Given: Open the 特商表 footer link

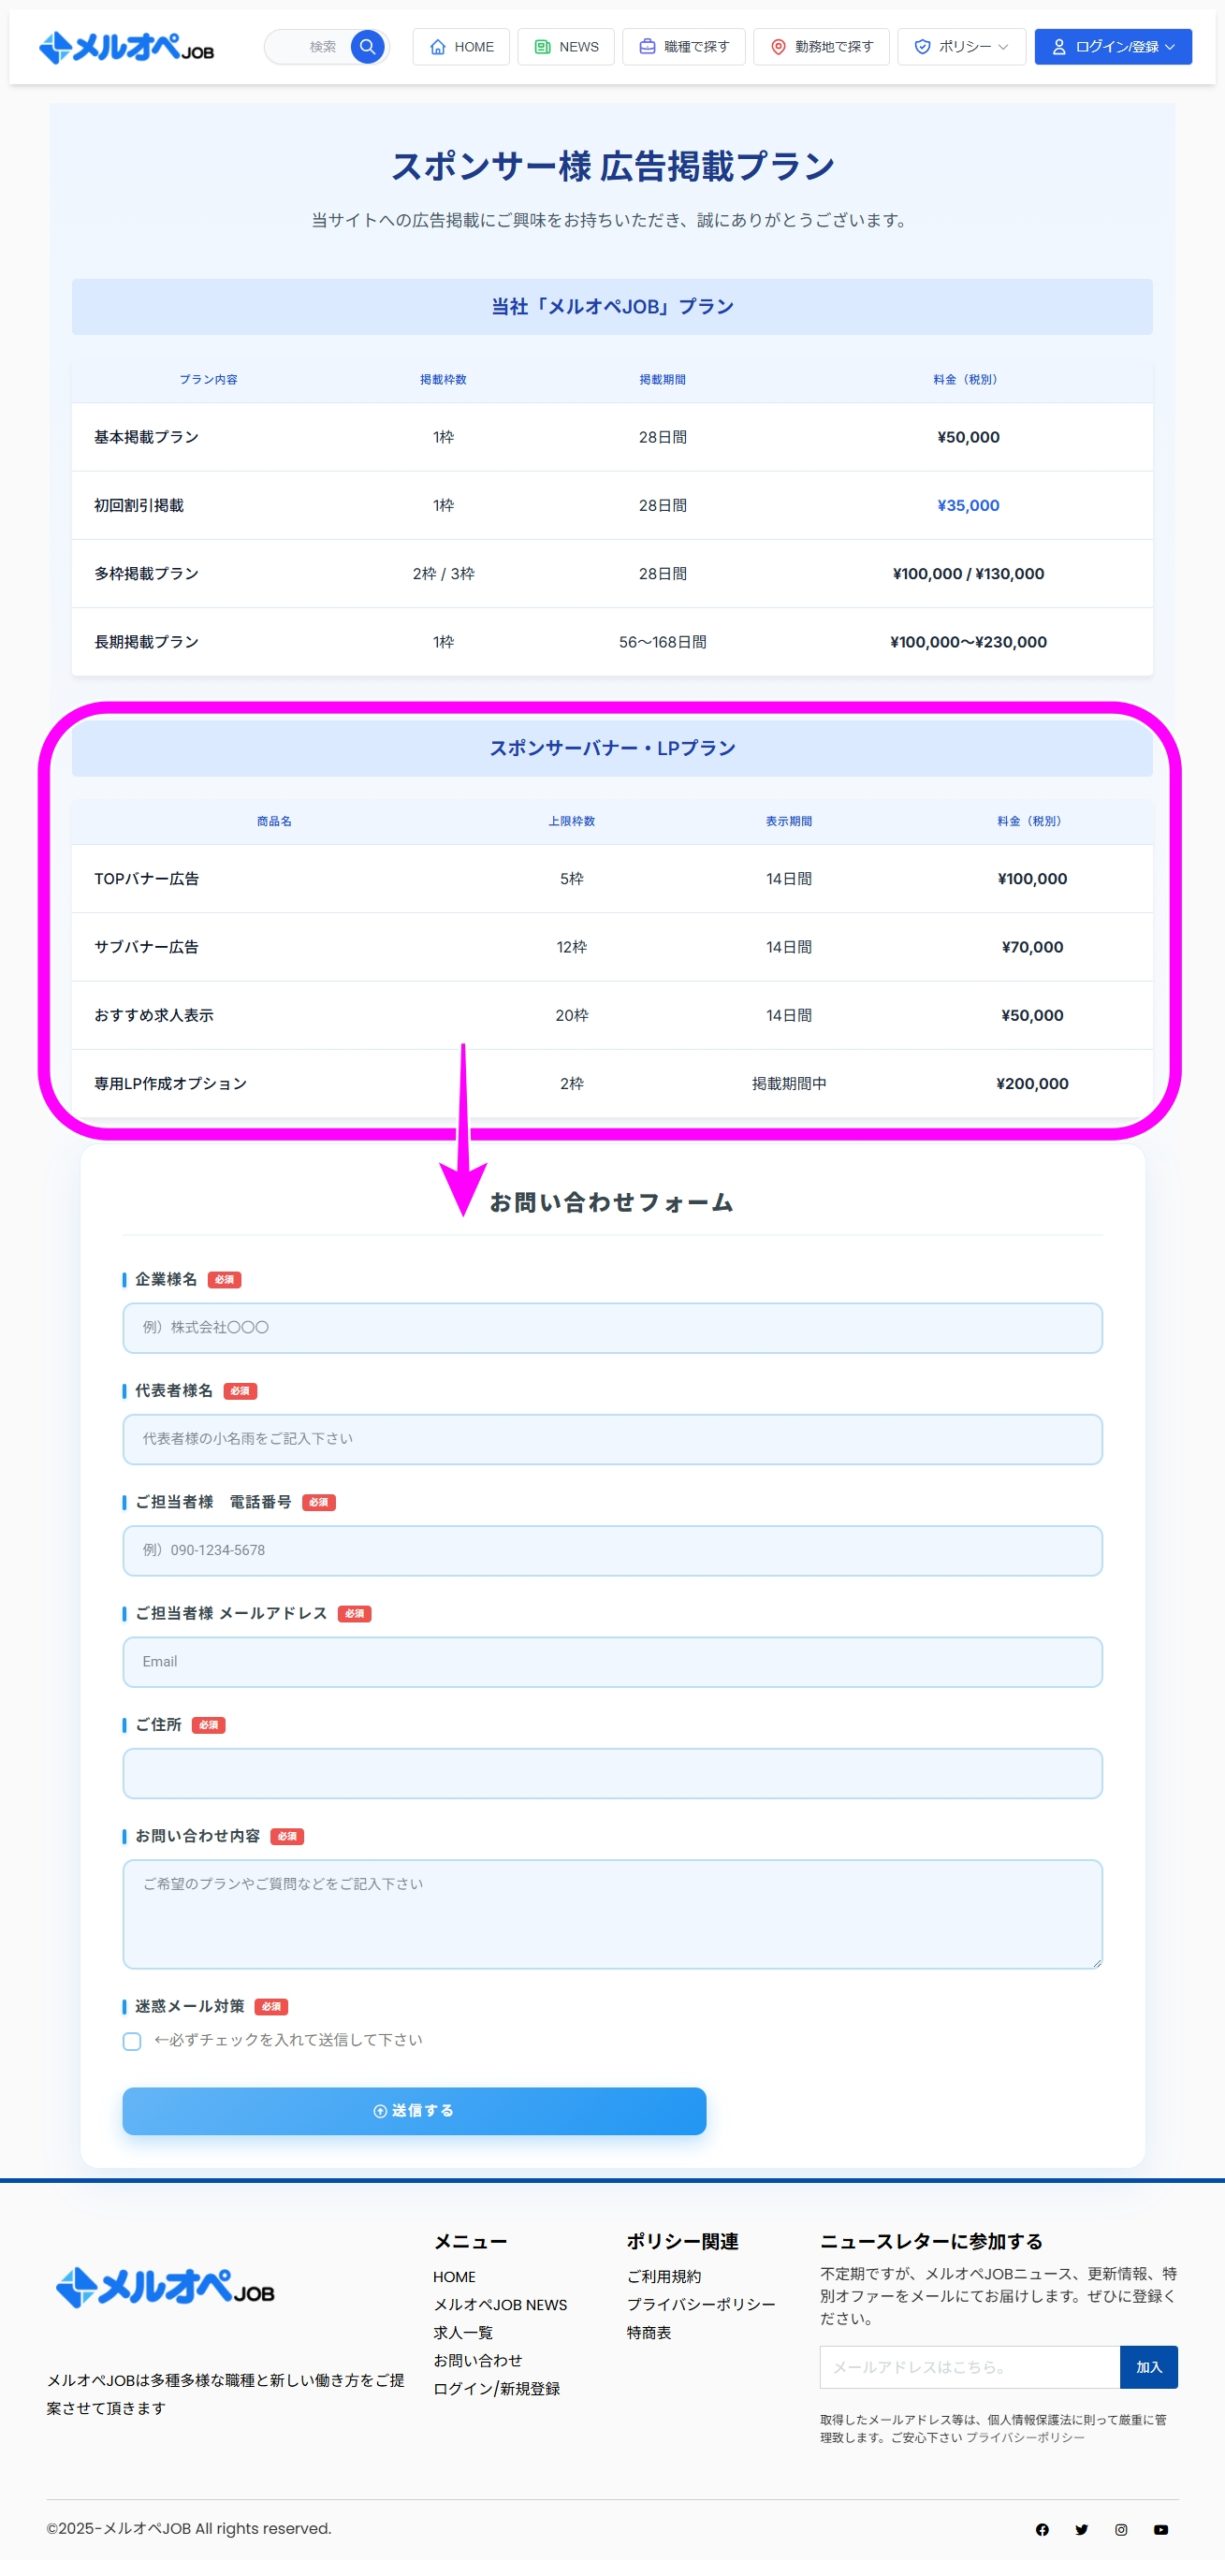Looking at the screenshot, I should 649,2332.
